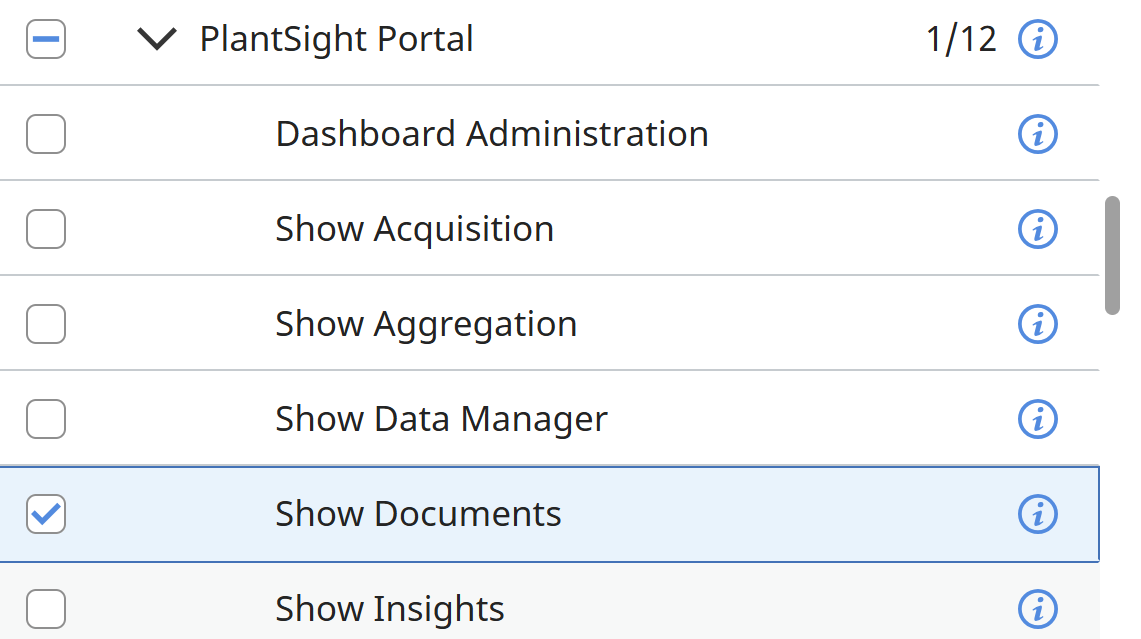Click info icon next to Show Documents

[1037, 514]
